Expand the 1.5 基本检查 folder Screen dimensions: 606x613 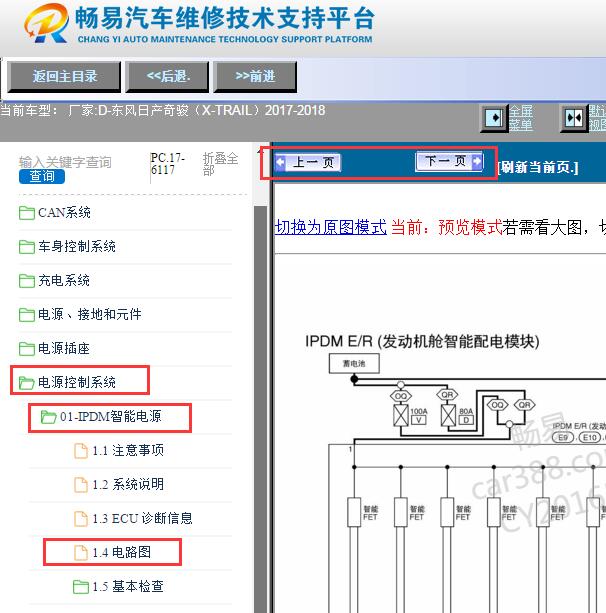128,586
